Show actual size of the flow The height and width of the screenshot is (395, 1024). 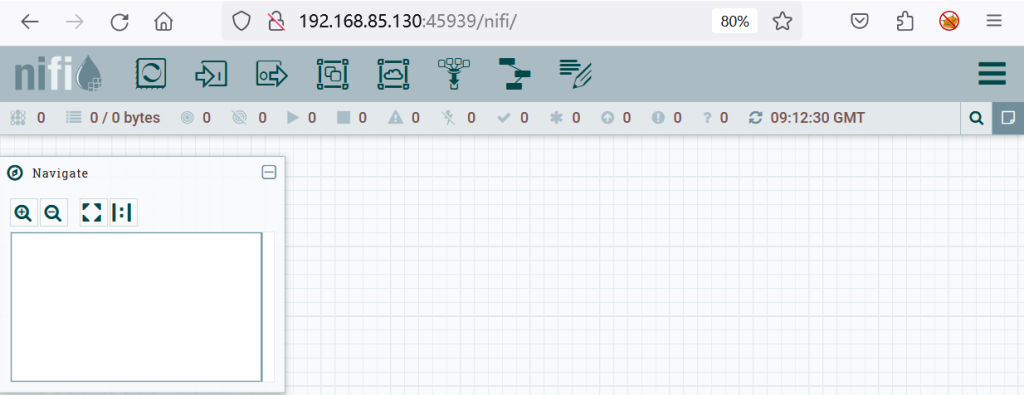[x=123, y=213]
